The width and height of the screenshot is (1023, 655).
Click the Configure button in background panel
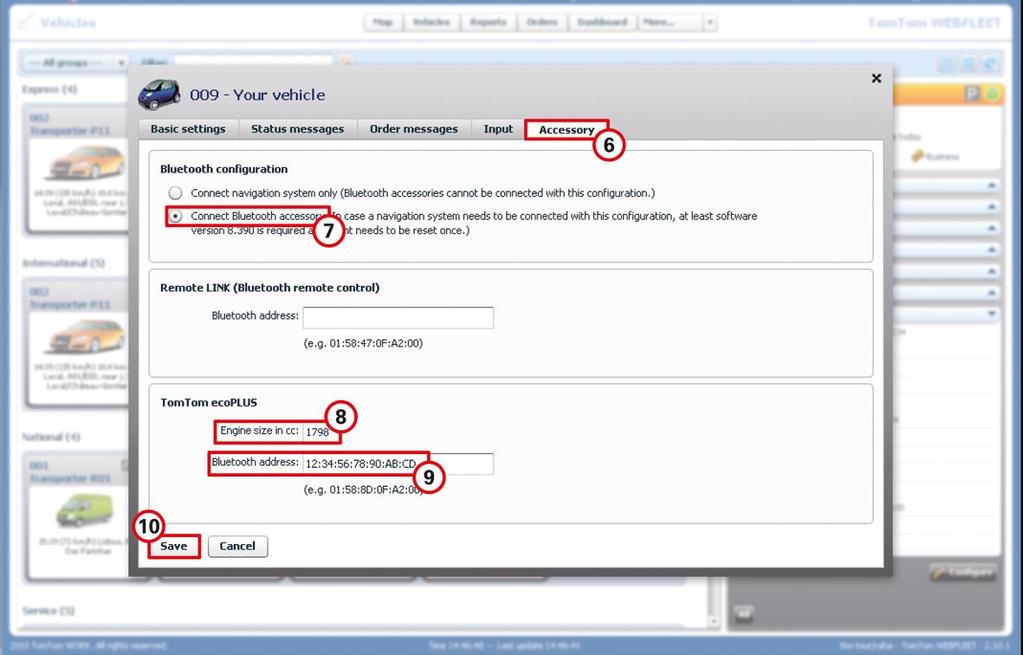[x=963, y=572]
